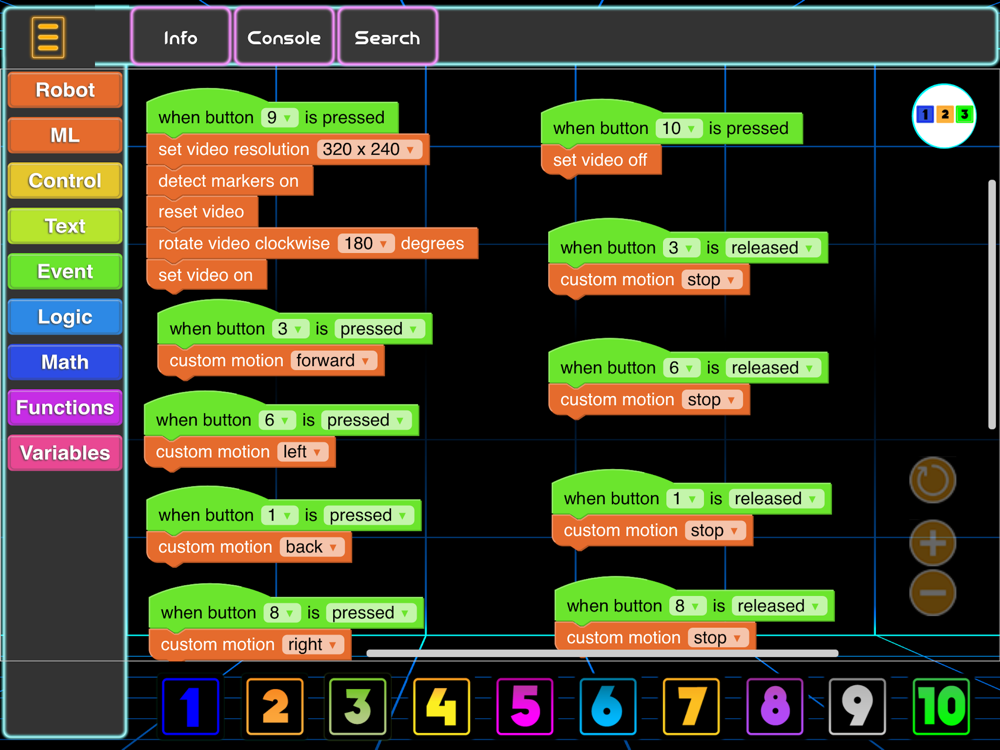Select the Control block category
Image resolution: width=1000 pixels, height=750 pixels.
click(x=65, y=180)
